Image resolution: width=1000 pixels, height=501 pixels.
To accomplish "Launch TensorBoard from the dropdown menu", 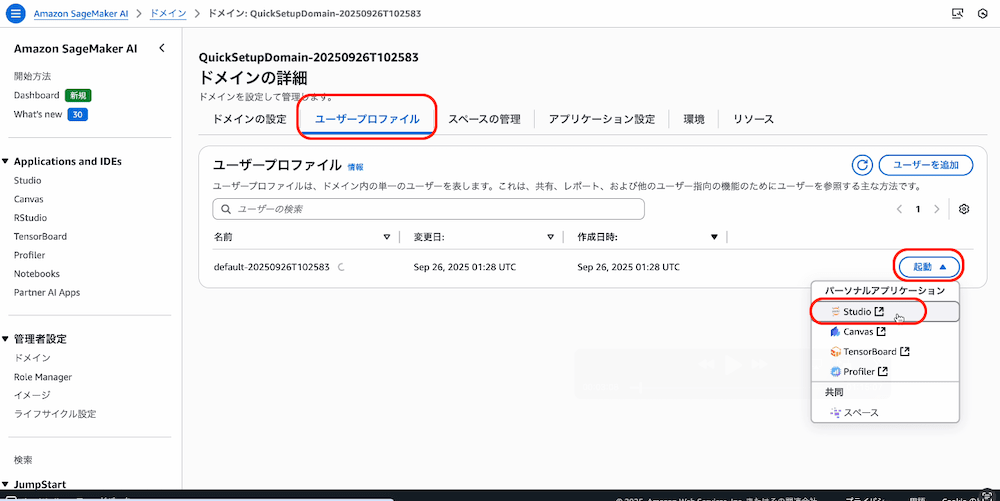I will pyautogui.click(x=885, y=352).
